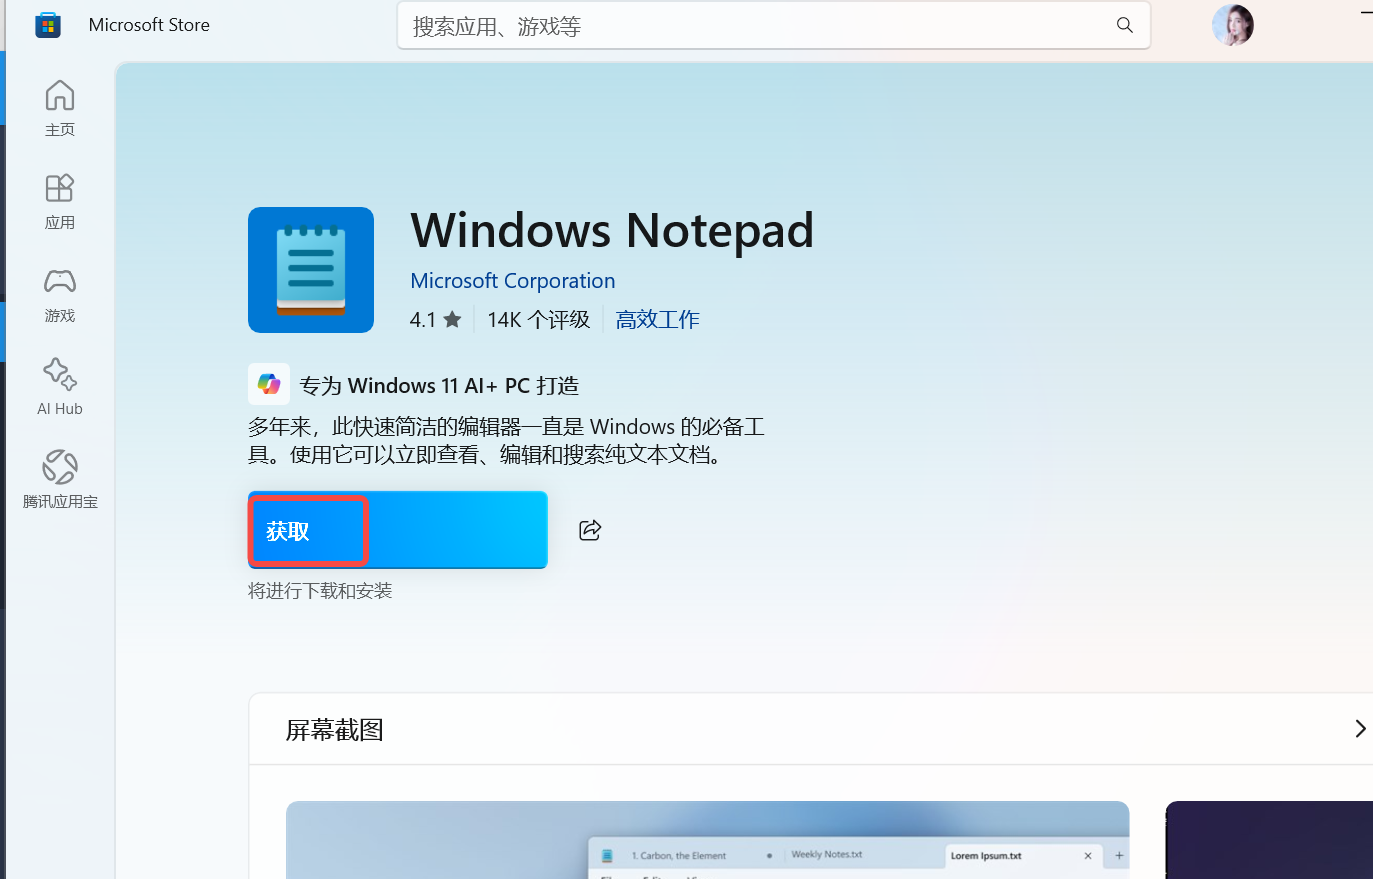Screen dimensions: 1373x879
Task: Click the Microsoft Store logo icon
Action: point(47,25)
